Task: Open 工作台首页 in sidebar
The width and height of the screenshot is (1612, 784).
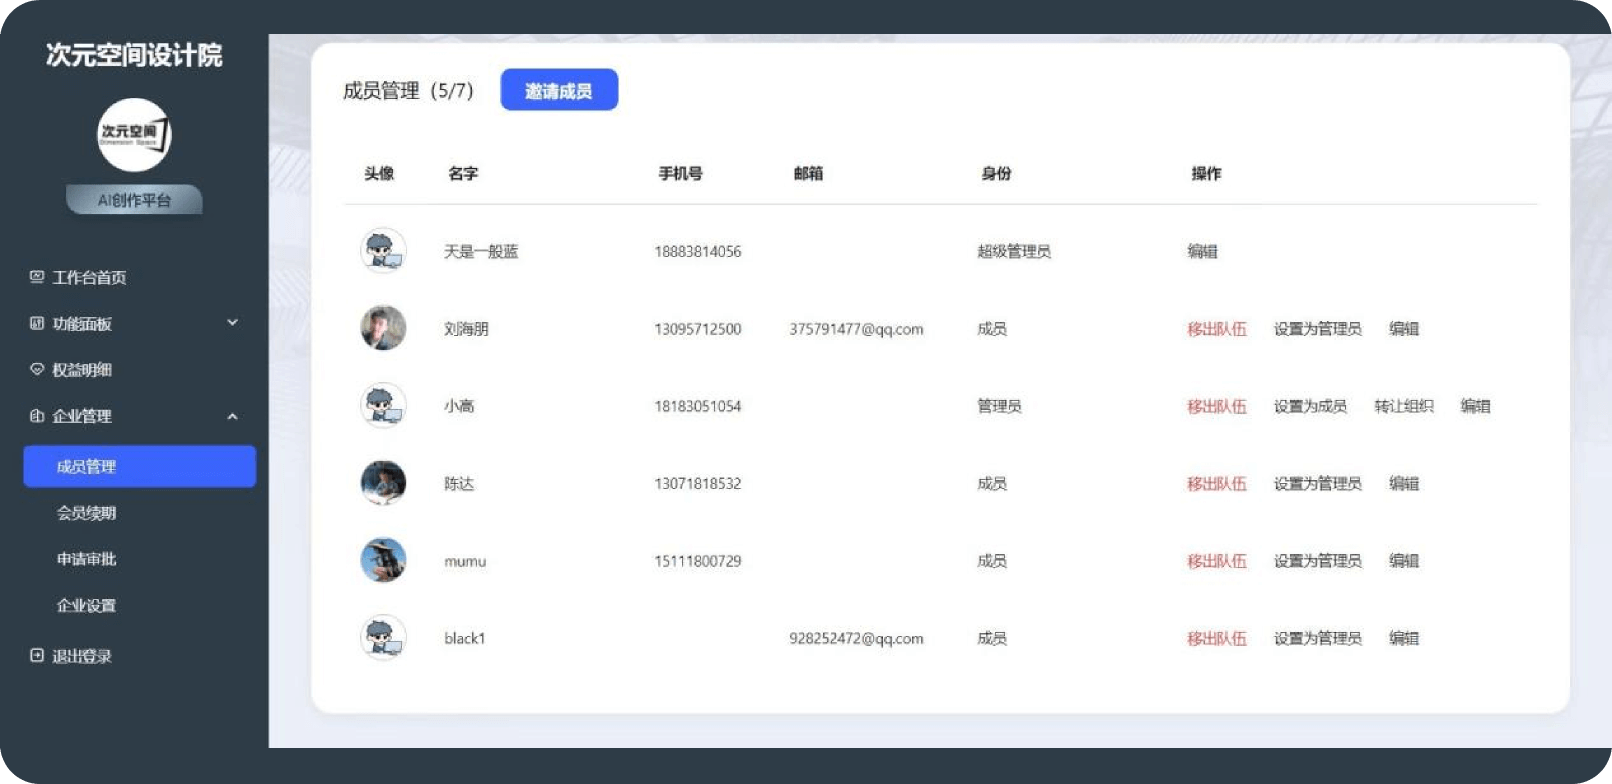Action: (89, 277)
